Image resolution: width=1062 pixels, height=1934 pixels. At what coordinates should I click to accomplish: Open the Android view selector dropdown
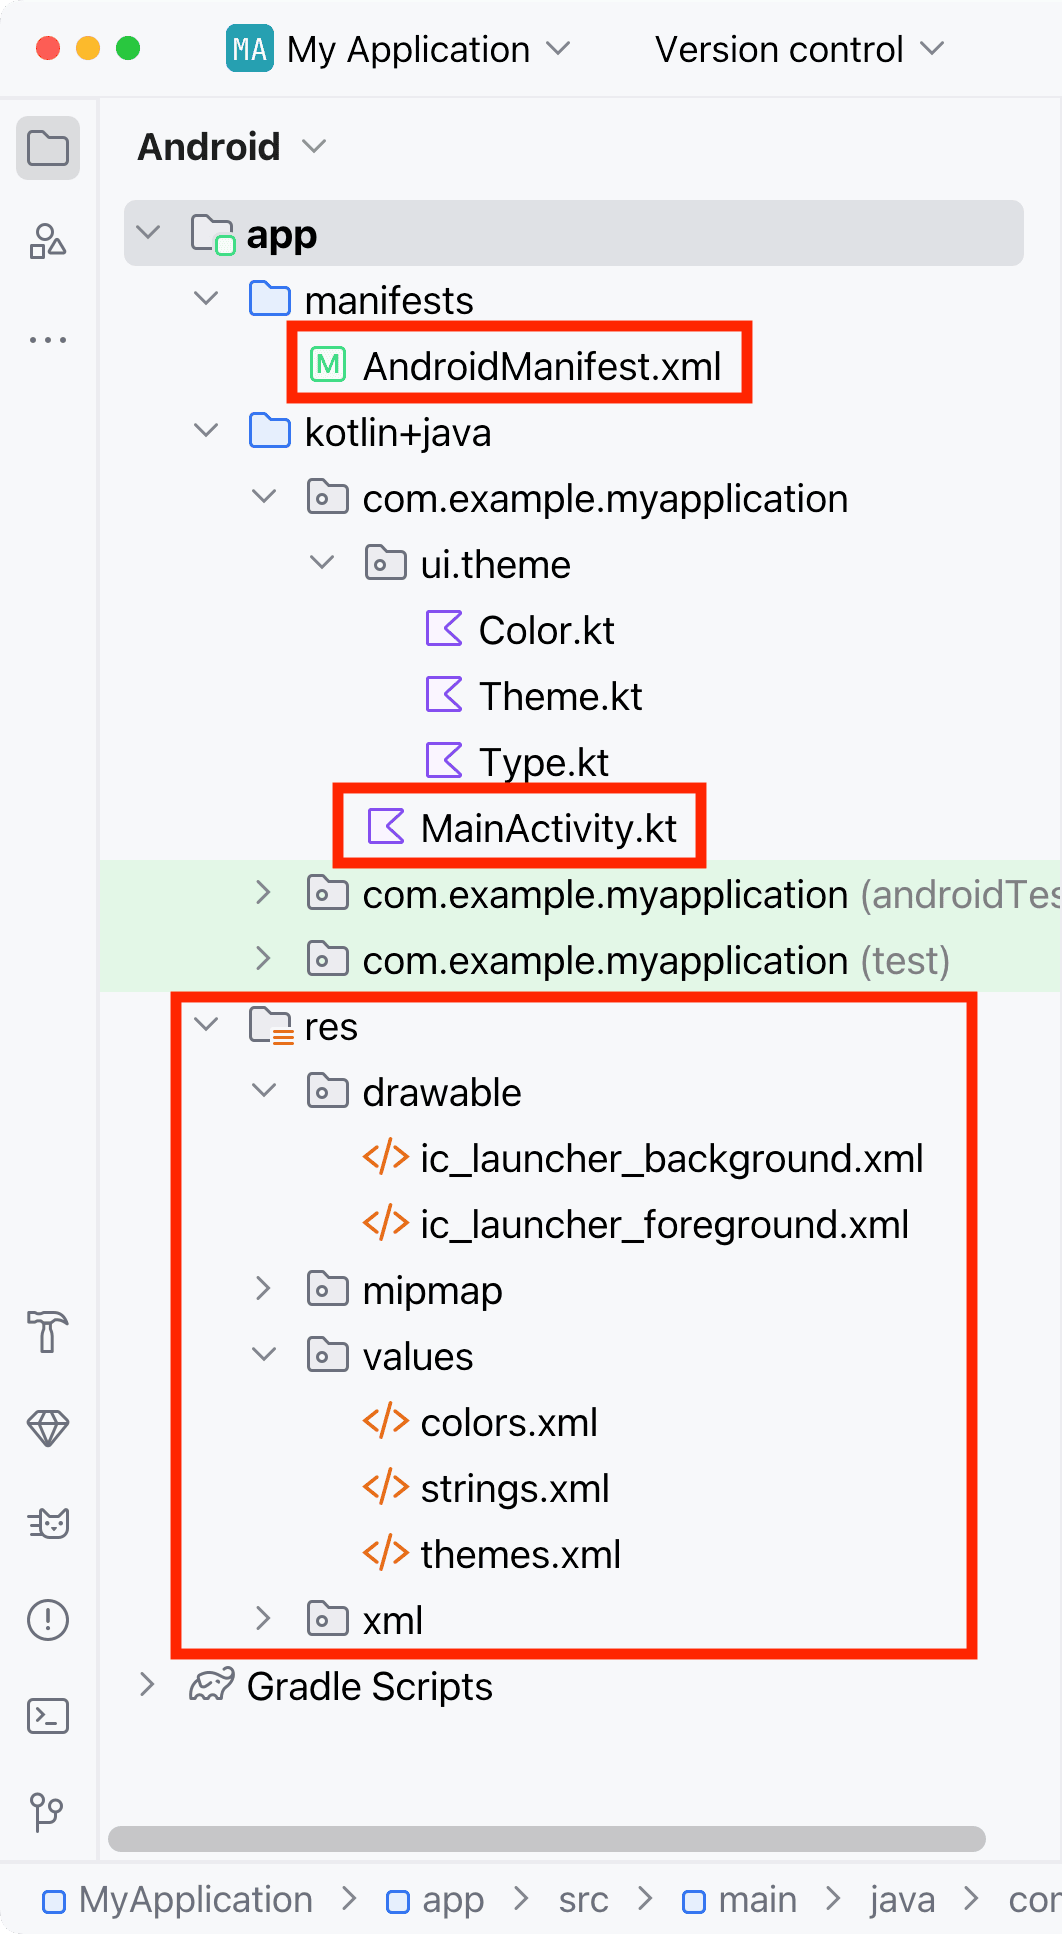232,147
